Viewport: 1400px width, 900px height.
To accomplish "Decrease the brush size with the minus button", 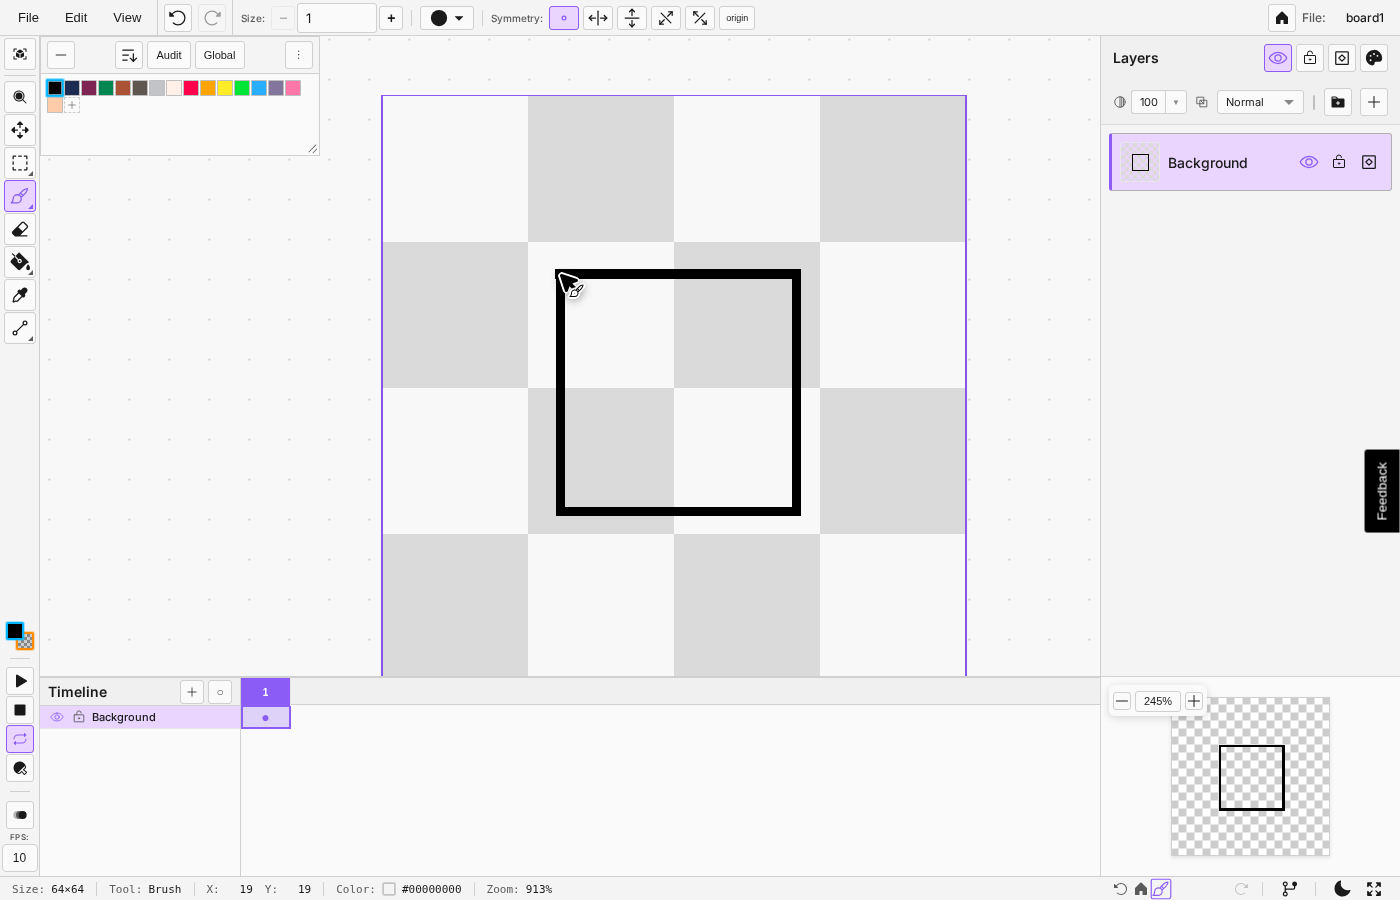I will (283, 18).
